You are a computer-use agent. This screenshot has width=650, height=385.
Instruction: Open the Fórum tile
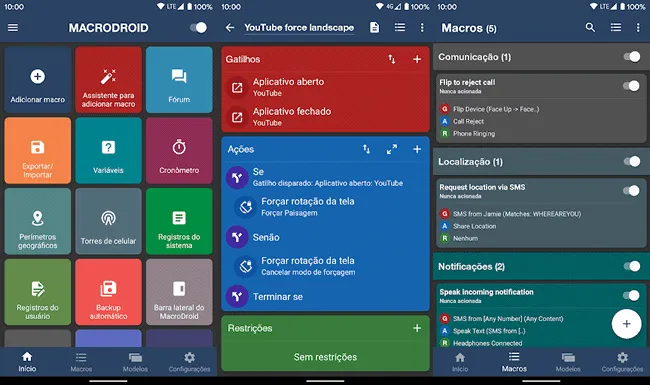click(x=179, y=80)
